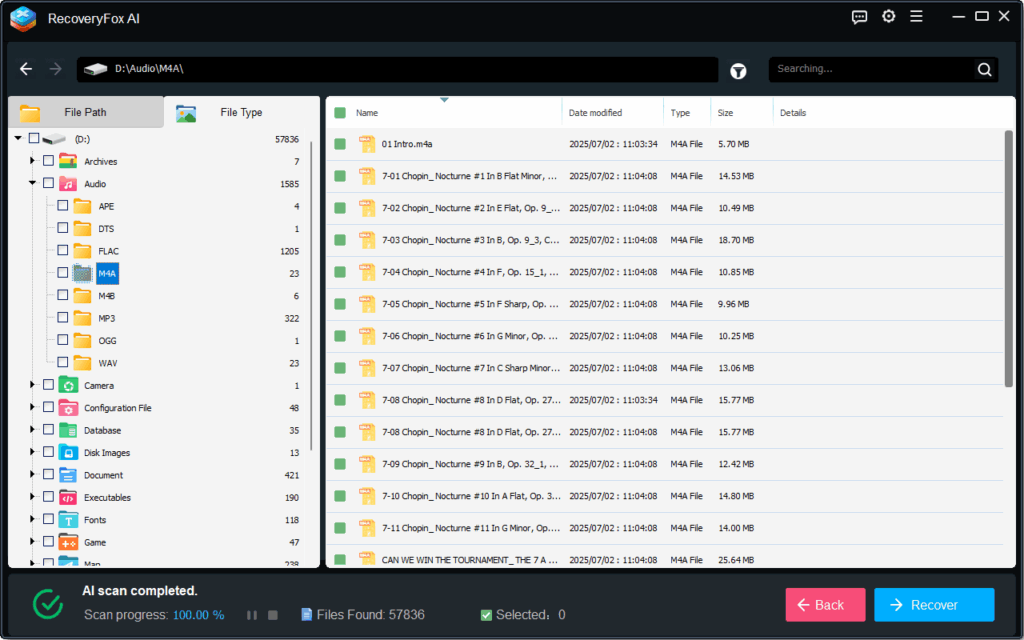Click the pause scan icon

(x=251, y=615)
